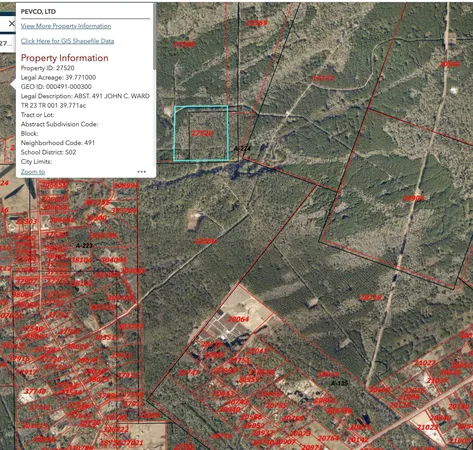Open View More Property Information link
Viewport: 473px width, 450px height.
66,26
